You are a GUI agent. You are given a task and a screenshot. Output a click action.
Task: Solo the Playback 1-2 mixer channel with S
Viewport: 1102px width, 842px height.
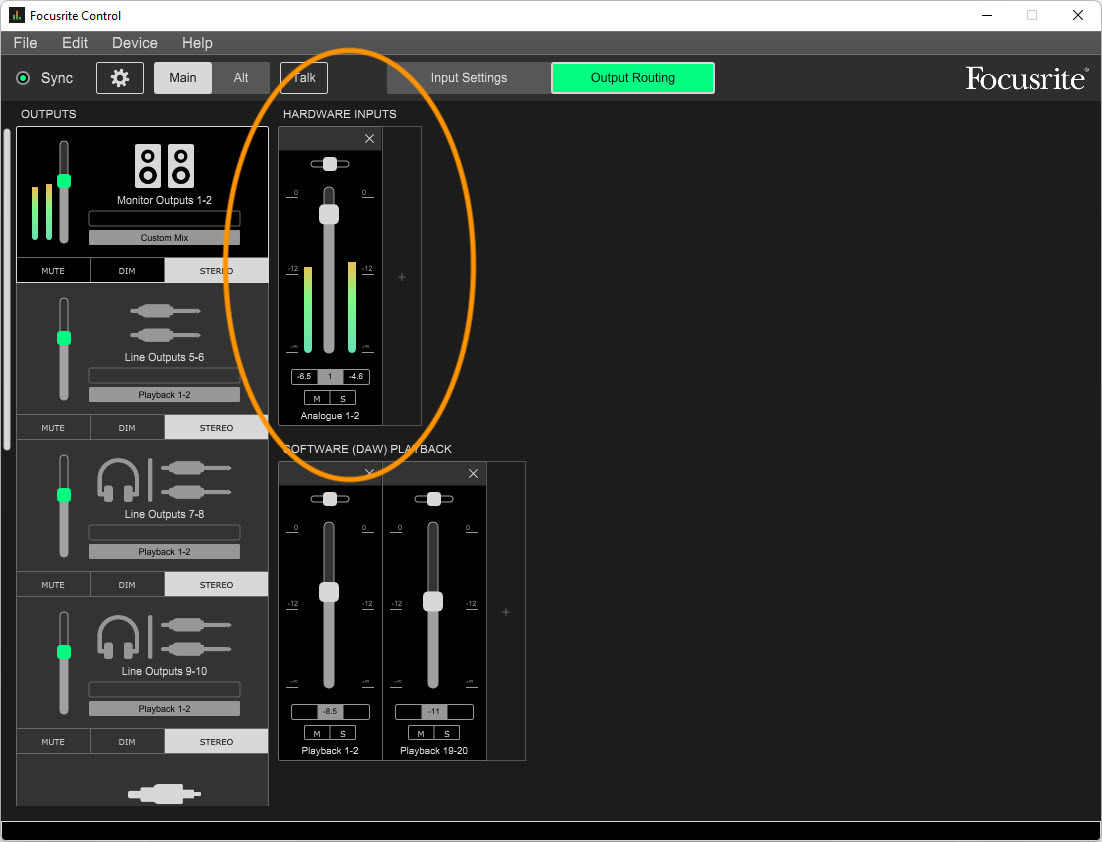[343, 733]
